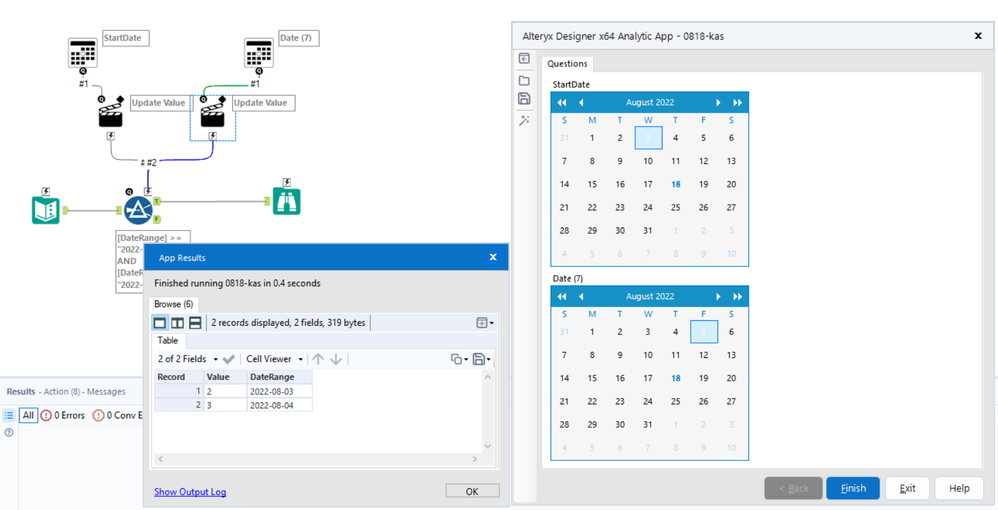The height and width of the screenshot is (510, 998).
Task: Go to next month in StartDate calendar
Action: pos(719,103)
